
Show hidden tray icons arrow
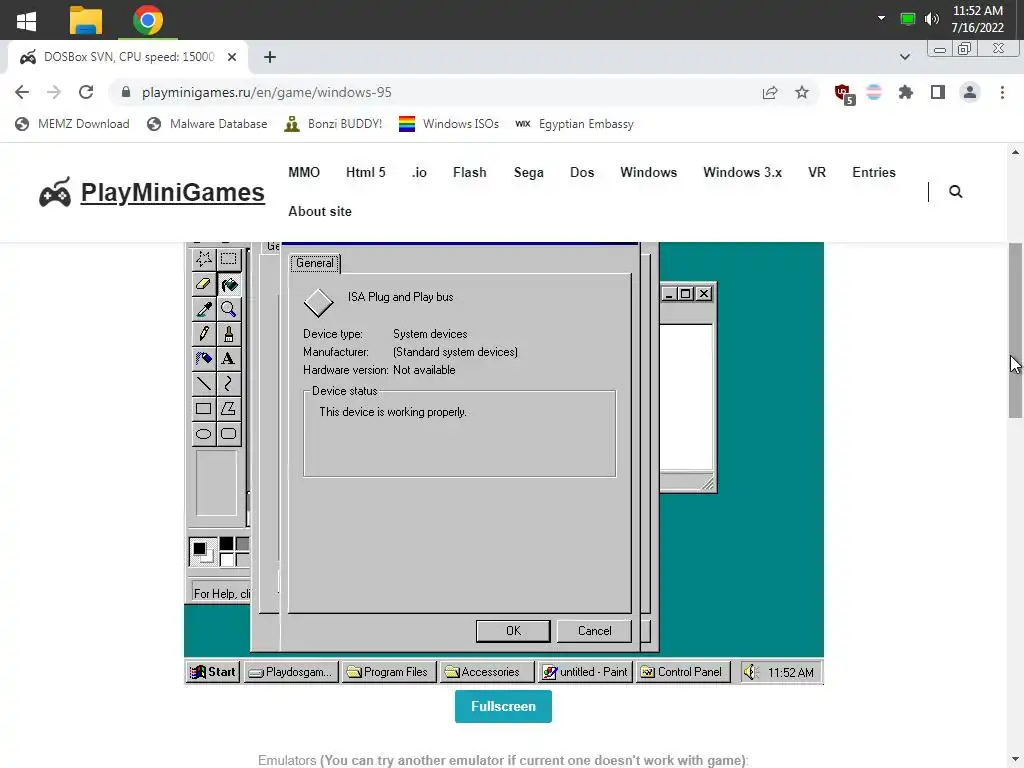pyautogui.click(x=881, y=18)
